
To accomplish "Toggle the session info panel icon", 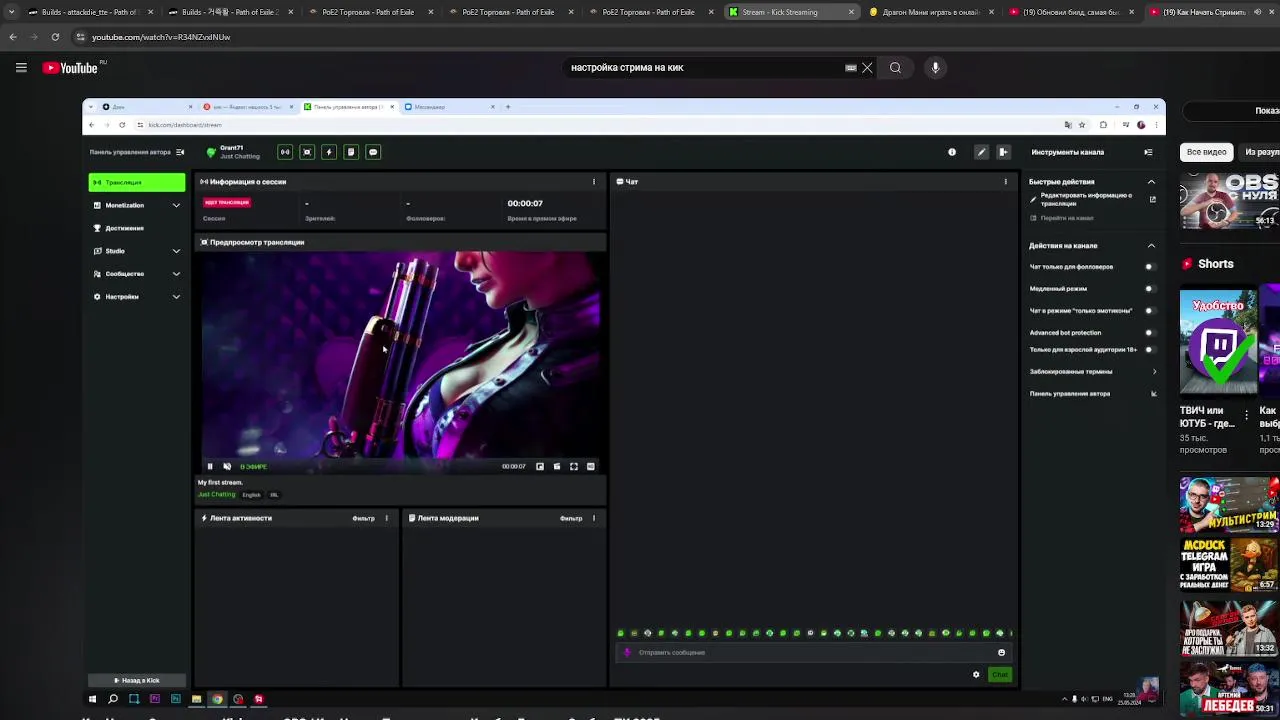I will pos(285,152).
